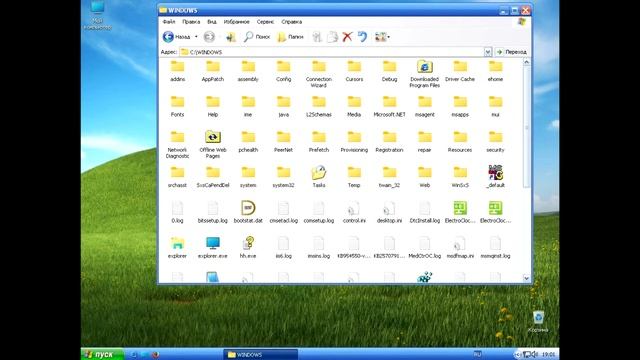Screen dimensions: 640x360
Task: Open the Файл menu
Action: pyautogui.click(x=169, y=22)
